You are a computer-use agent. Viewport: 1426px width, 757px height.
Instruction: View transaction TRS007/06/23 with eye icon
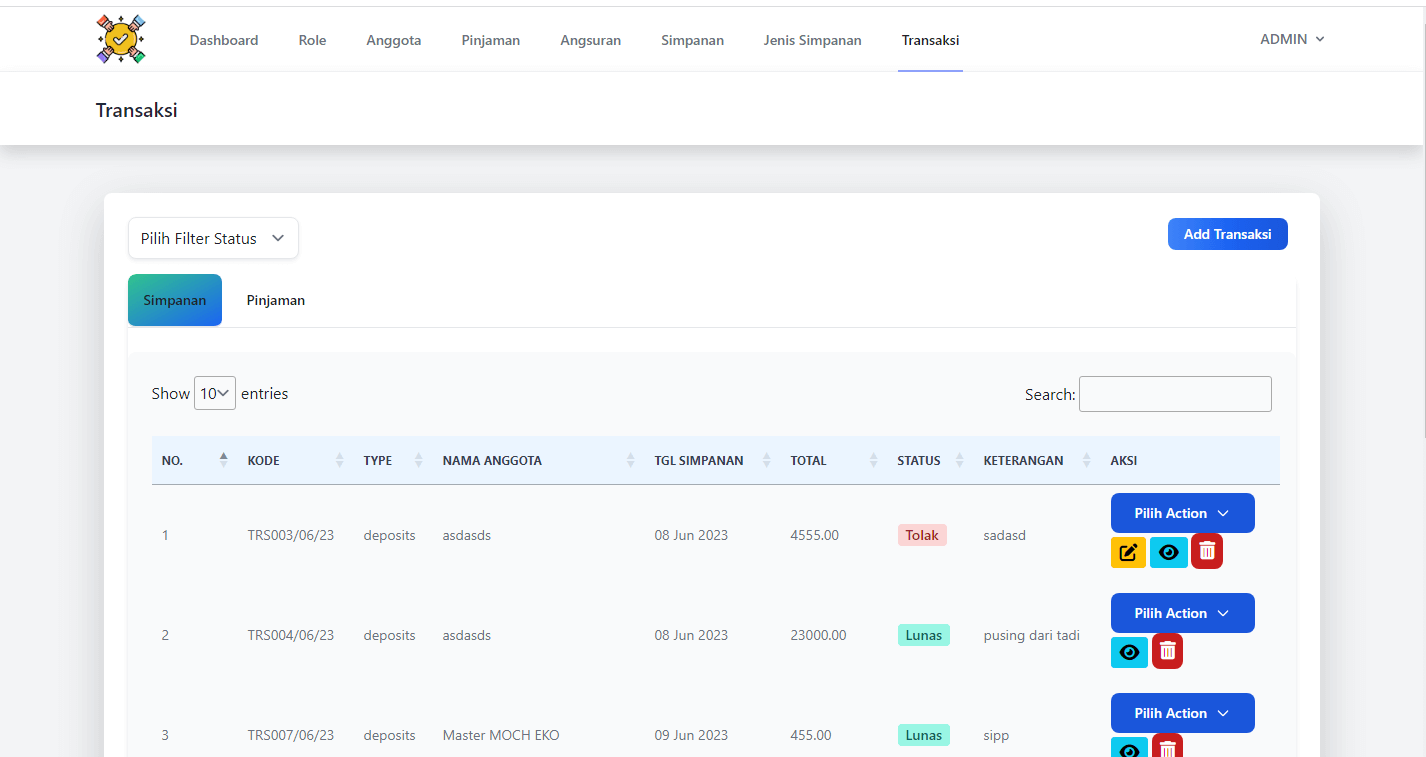point(1130,748)
